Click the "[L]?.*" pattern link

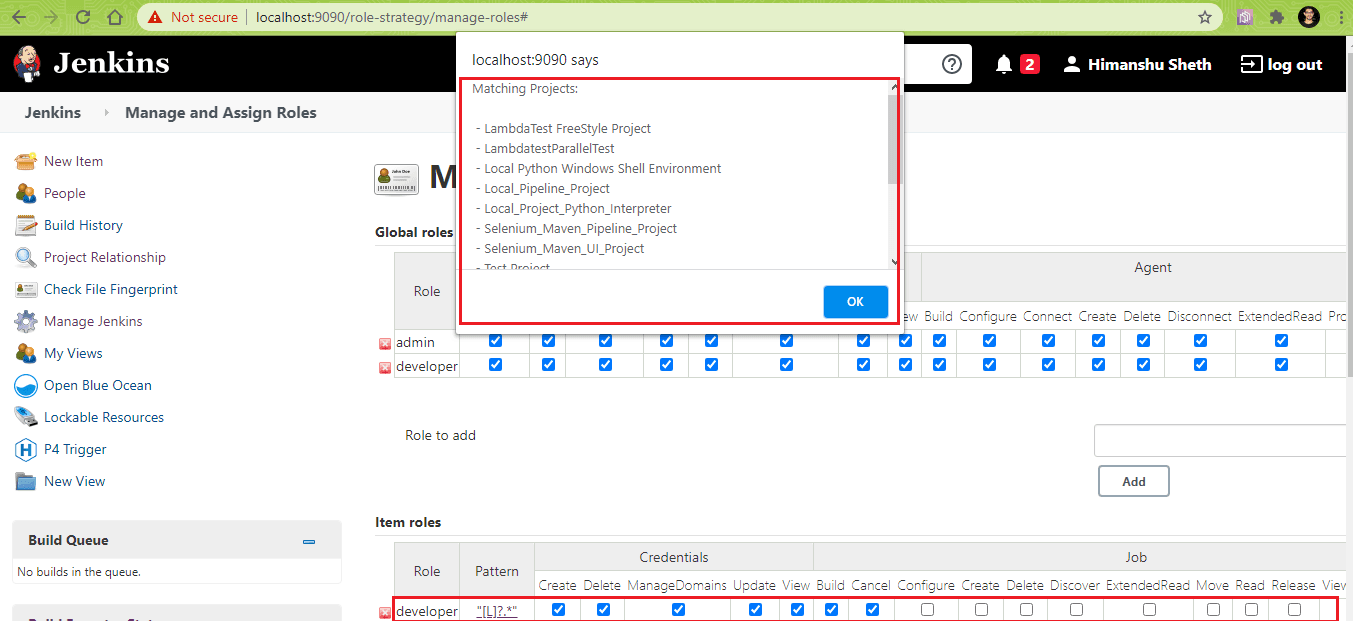click(x=497, y=611)
